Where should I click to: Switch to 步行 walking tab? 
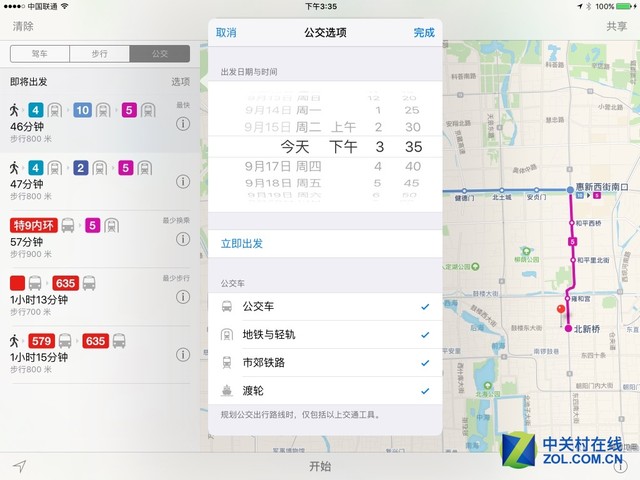click(100, 53)
